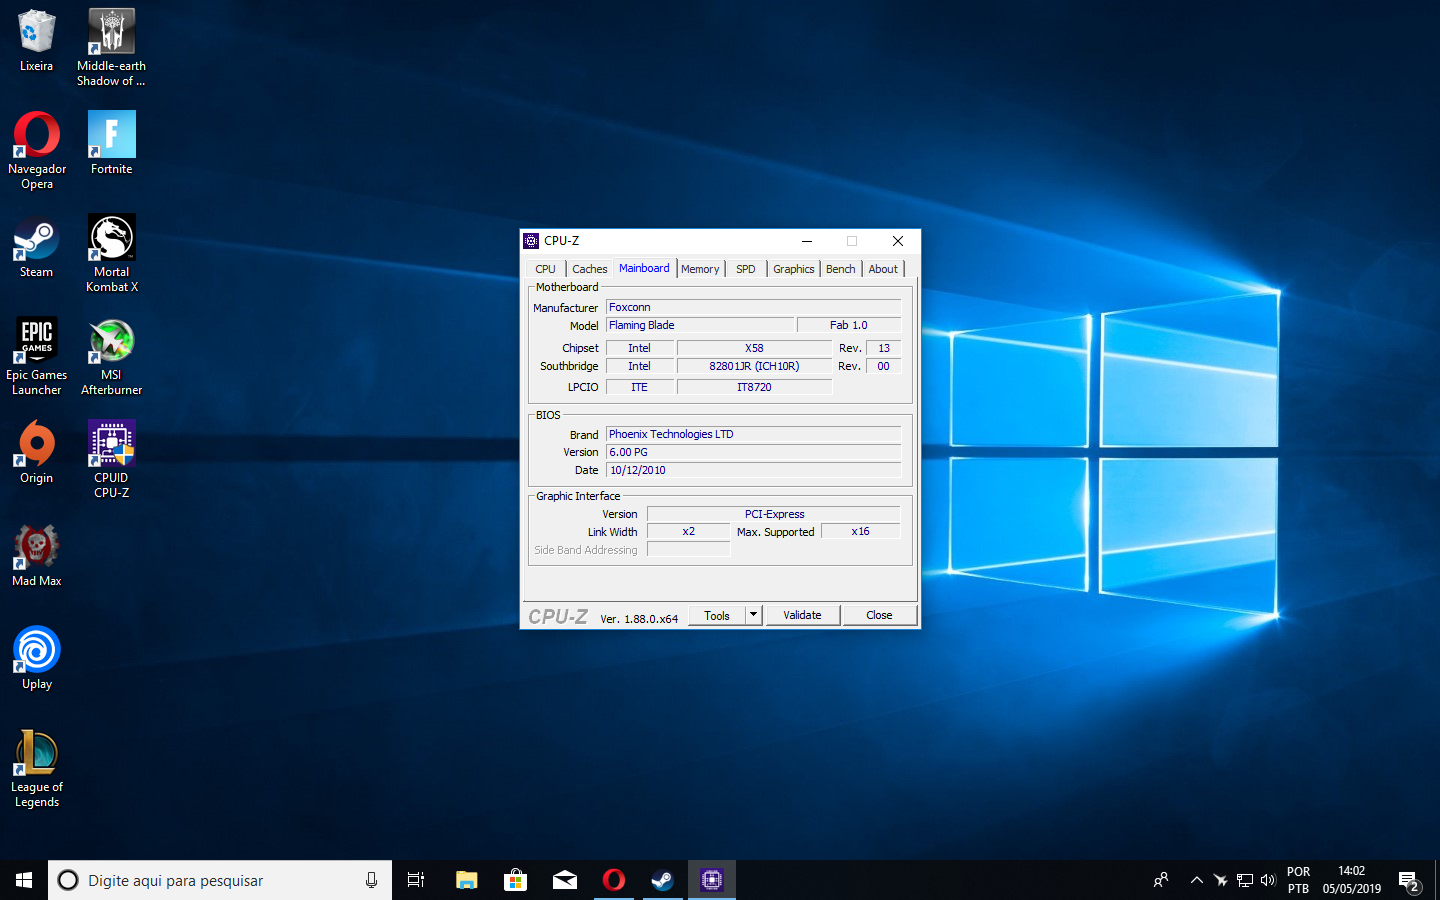This screenshot has height=900, width=1440.
Task: Select the Navegador Opera desktop shortcut
Action: [37, 150]
